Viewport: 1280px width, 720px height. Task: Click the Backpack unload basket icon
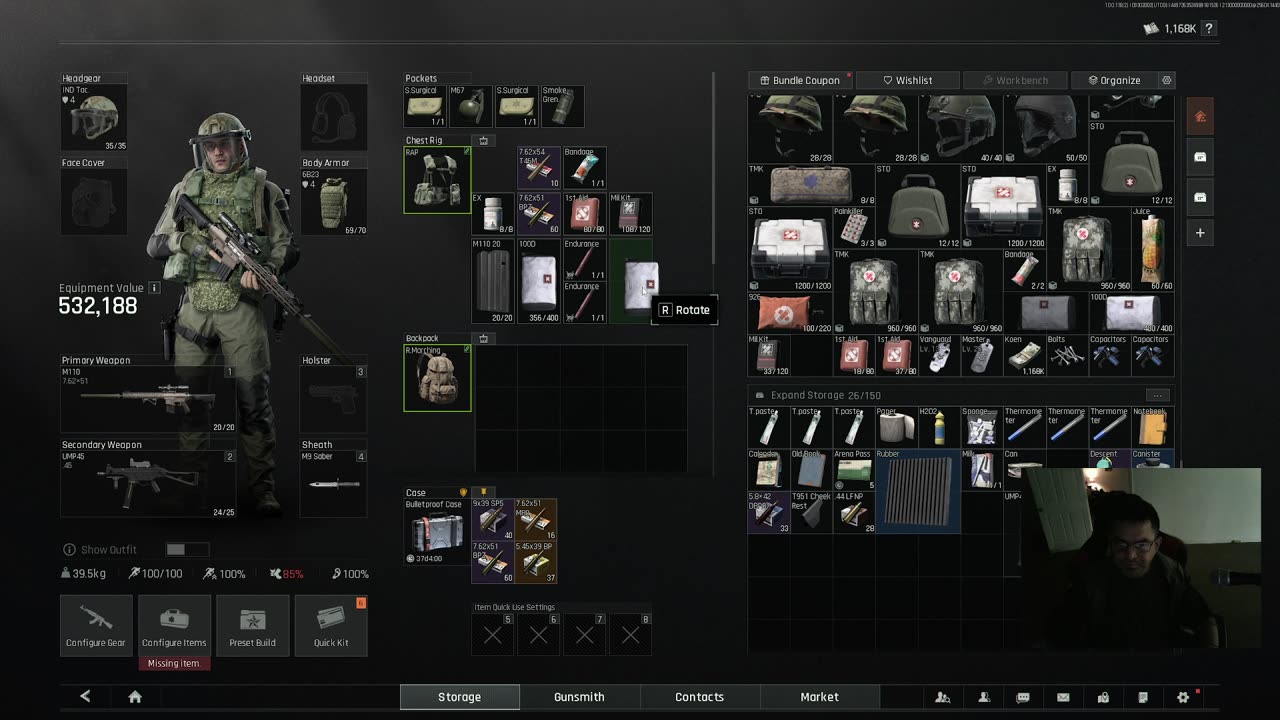click(483, 339)
